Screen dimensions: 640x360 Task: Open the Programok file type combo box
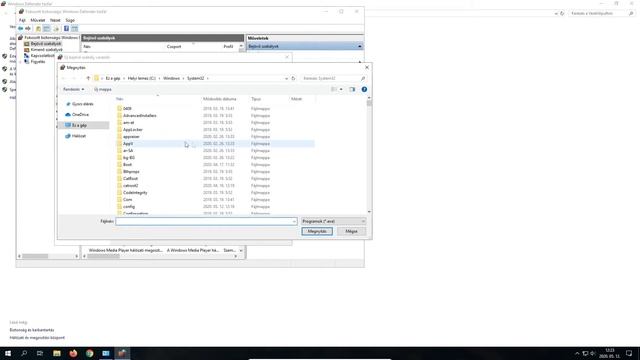pos(333,221)
